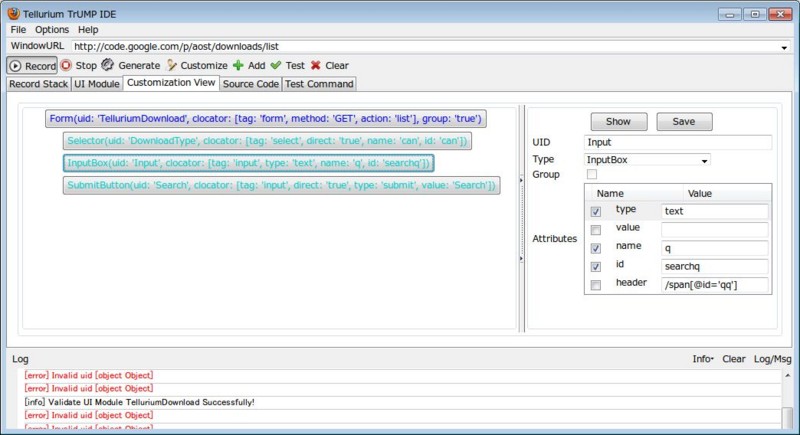Screen dimensions: 800x435
Task: Click the header value /span[@id='qq'] field
Action: (x=715, y=285)
